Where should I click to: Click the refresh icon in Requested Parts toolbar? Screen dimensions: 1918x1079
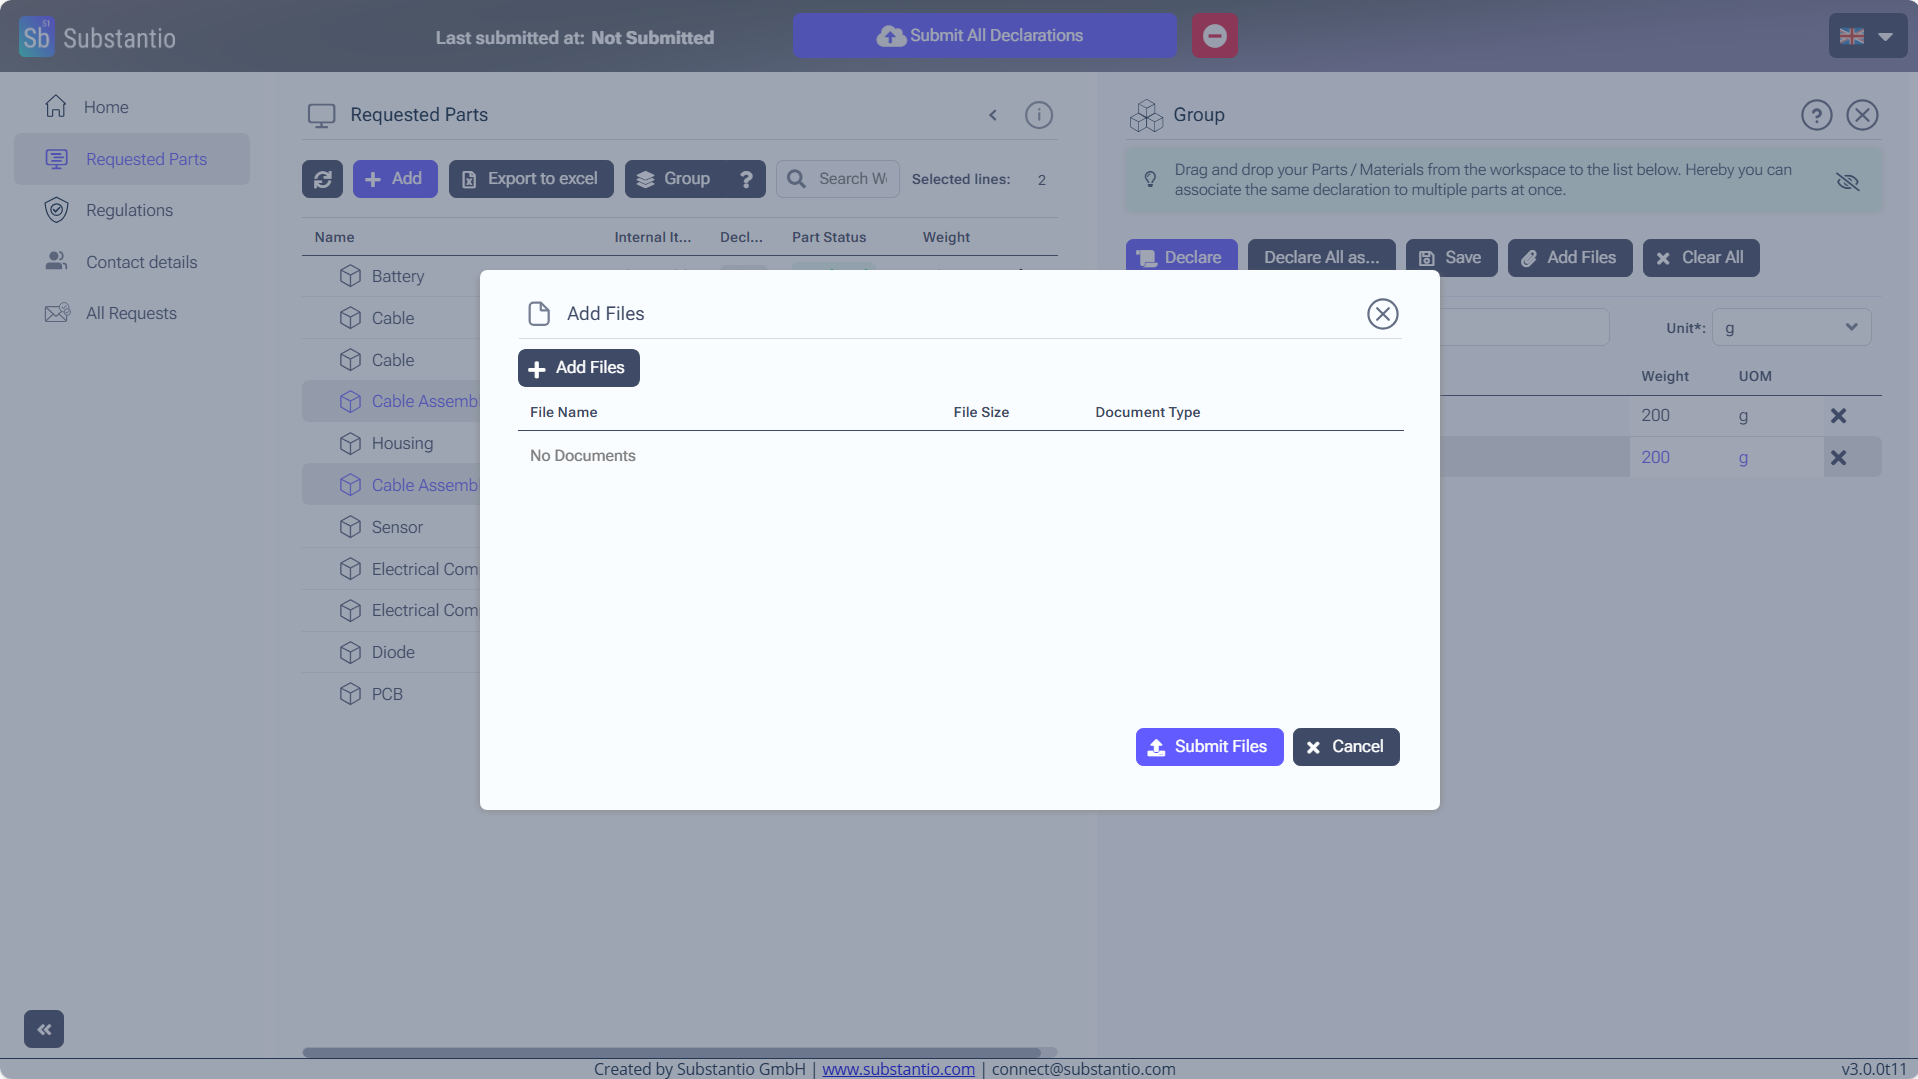coord(322,179)
